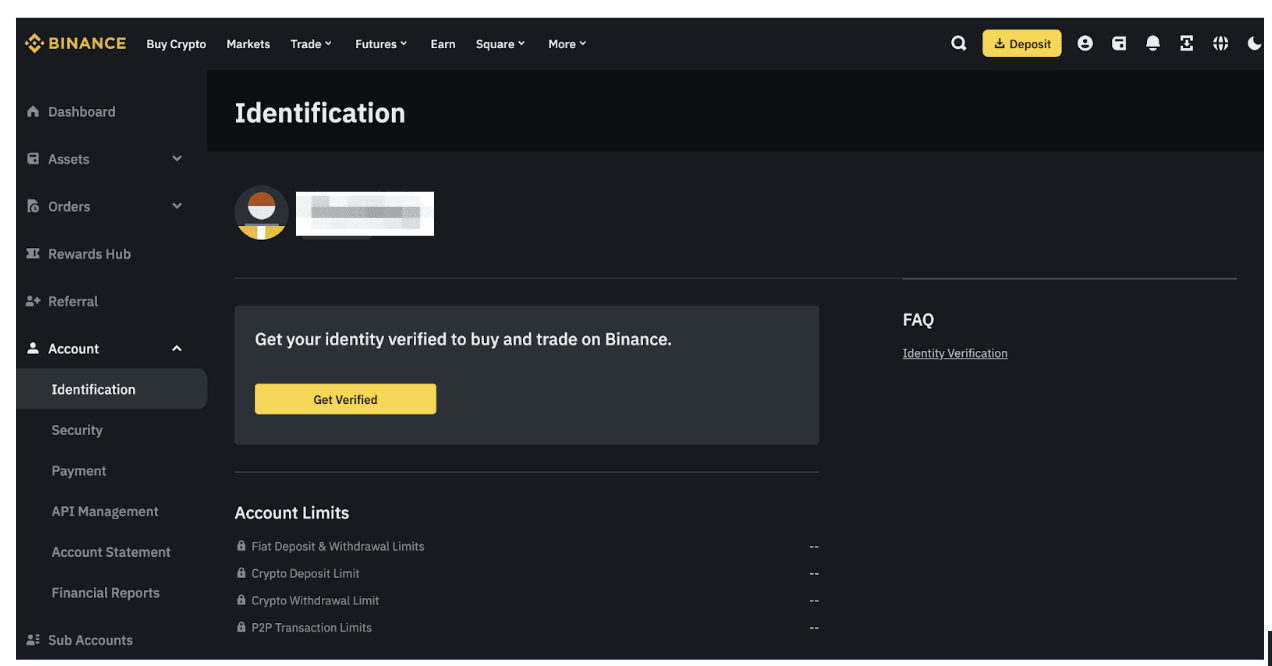Click the Binance logo
Viewport: 1272px width, 666px height.
pyautogui.click(x=76, y=44)
